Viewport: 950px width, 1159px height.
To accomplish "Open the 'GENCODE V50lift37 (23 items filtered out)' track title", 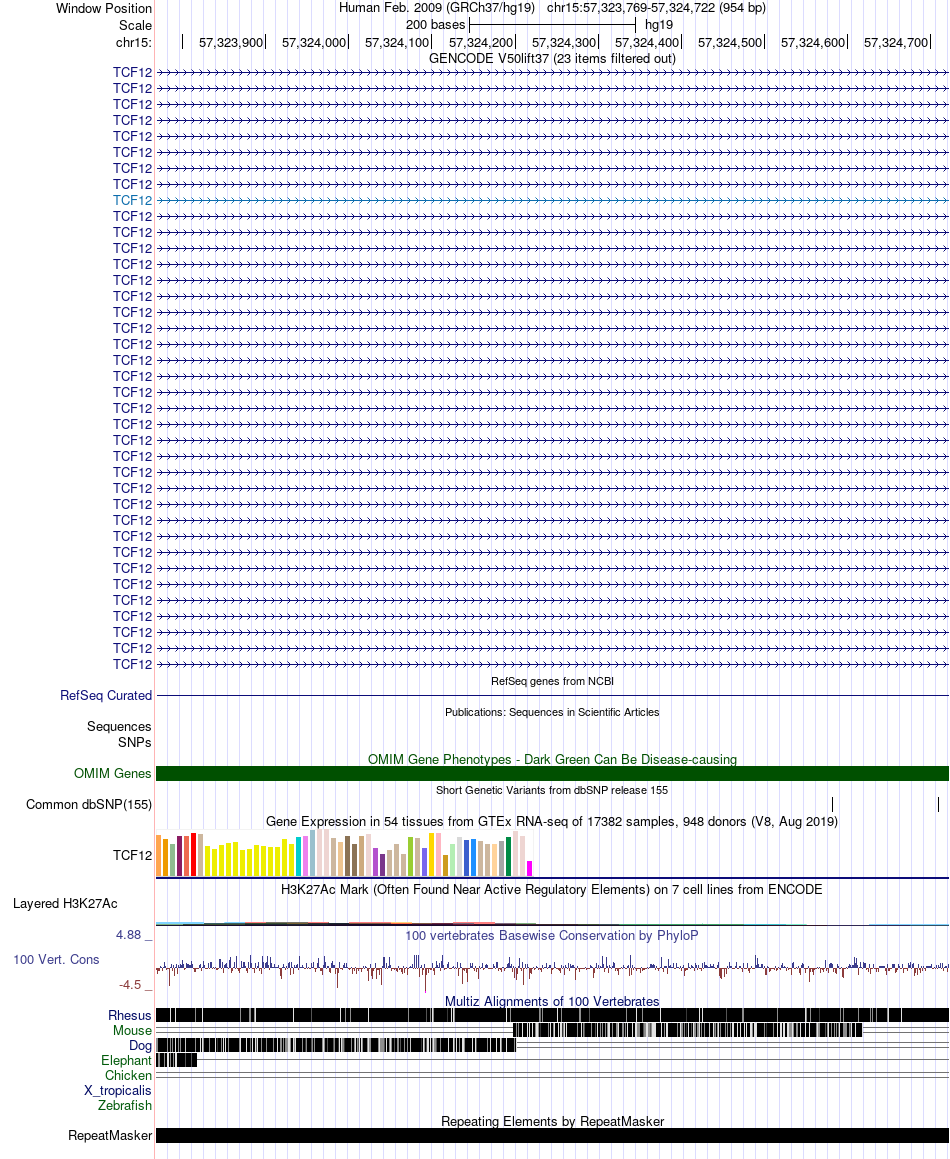I will tap(552, 58).
